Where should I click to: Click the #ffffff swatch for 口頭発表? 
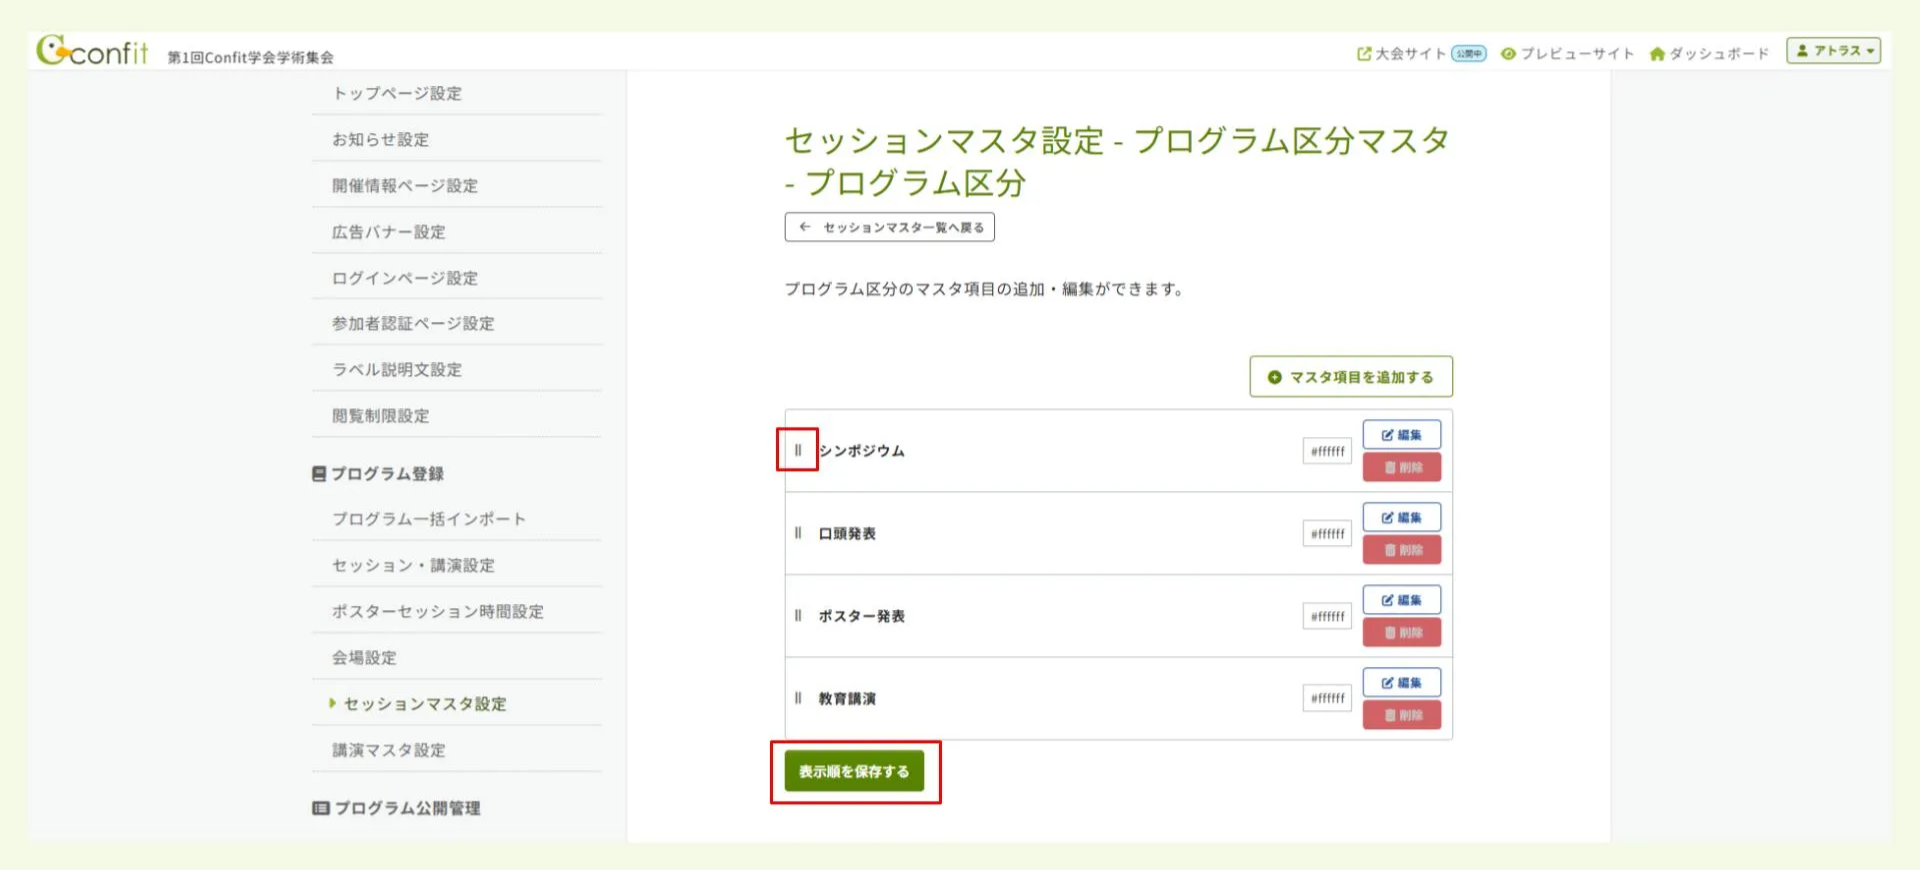coord(1327,534)
